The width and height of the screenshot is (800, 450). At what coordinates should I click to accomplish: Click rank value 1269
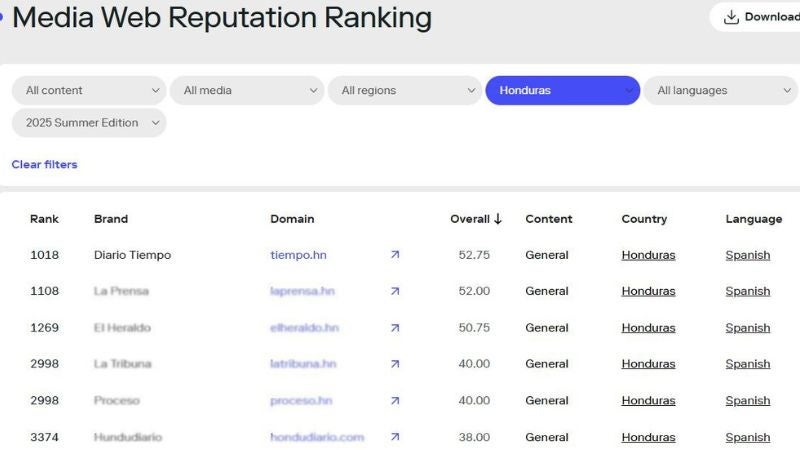pyautogui.click(x=44, y=328)
